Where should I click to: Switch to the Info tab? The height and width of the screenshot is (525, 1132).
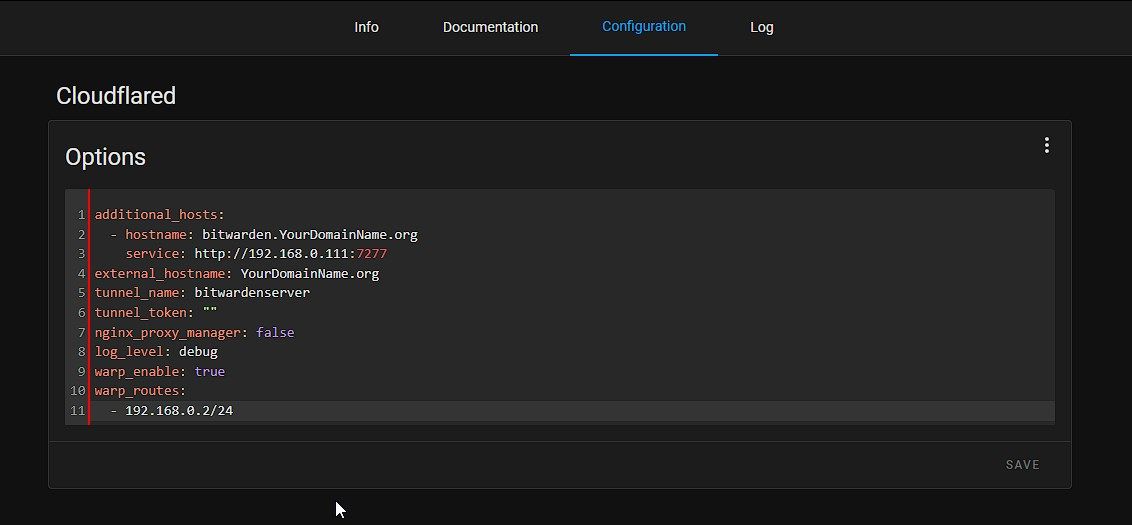click(x=366, y=27)
